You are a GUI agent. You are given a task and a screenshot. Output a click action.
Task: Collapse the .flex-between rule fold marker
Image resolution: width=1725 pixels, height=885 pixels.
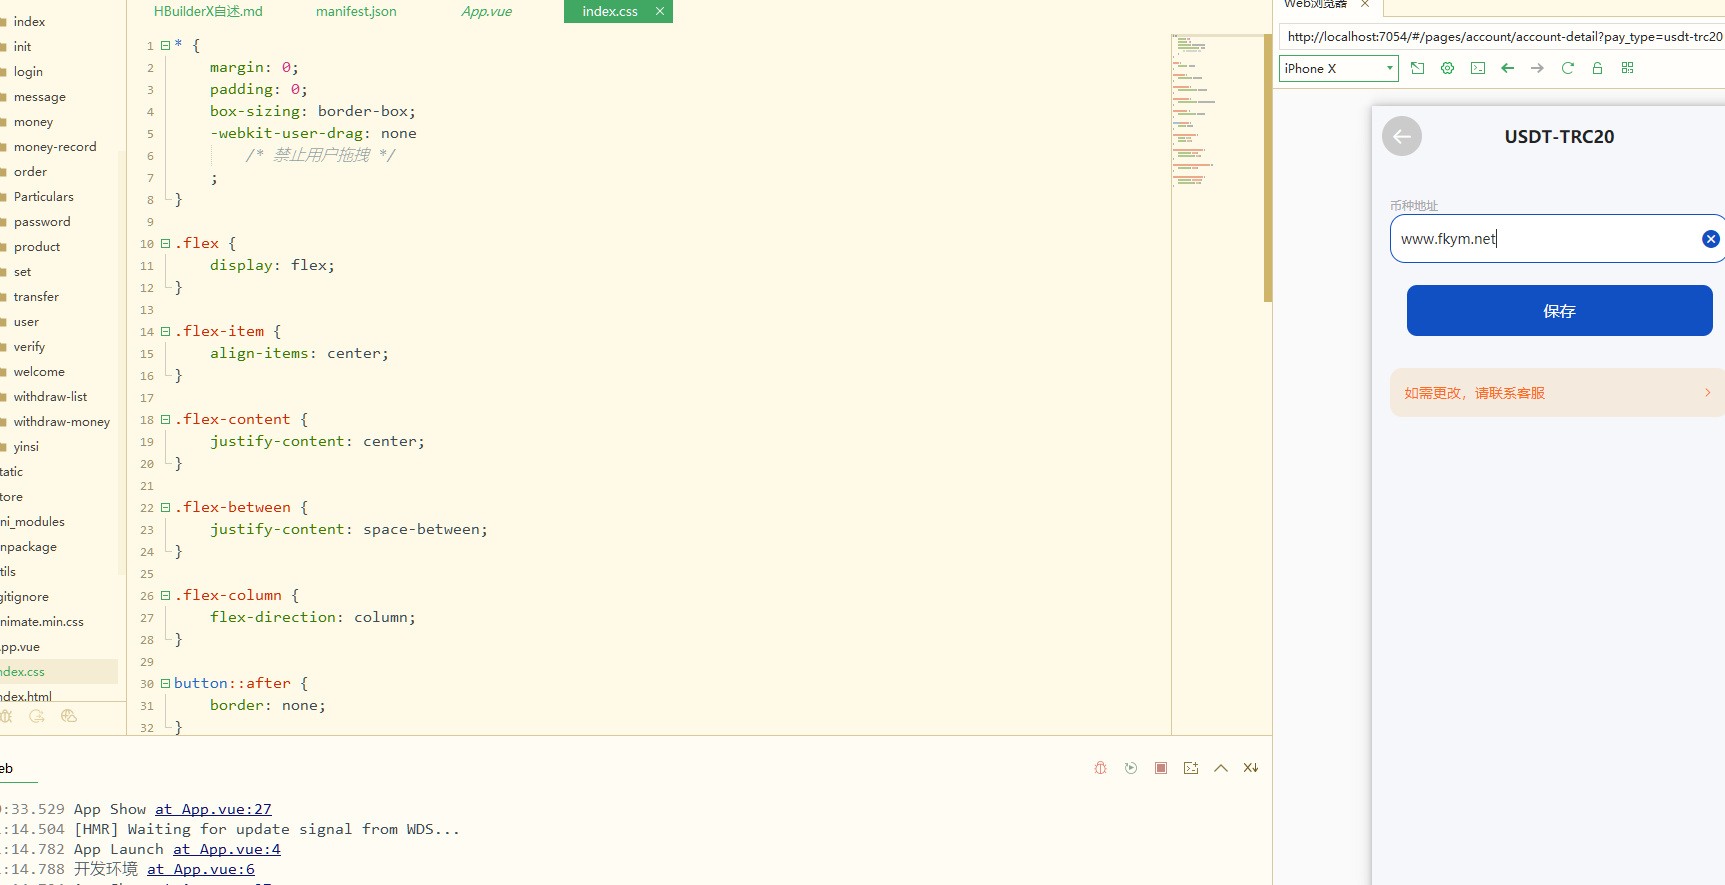(166, 507)
